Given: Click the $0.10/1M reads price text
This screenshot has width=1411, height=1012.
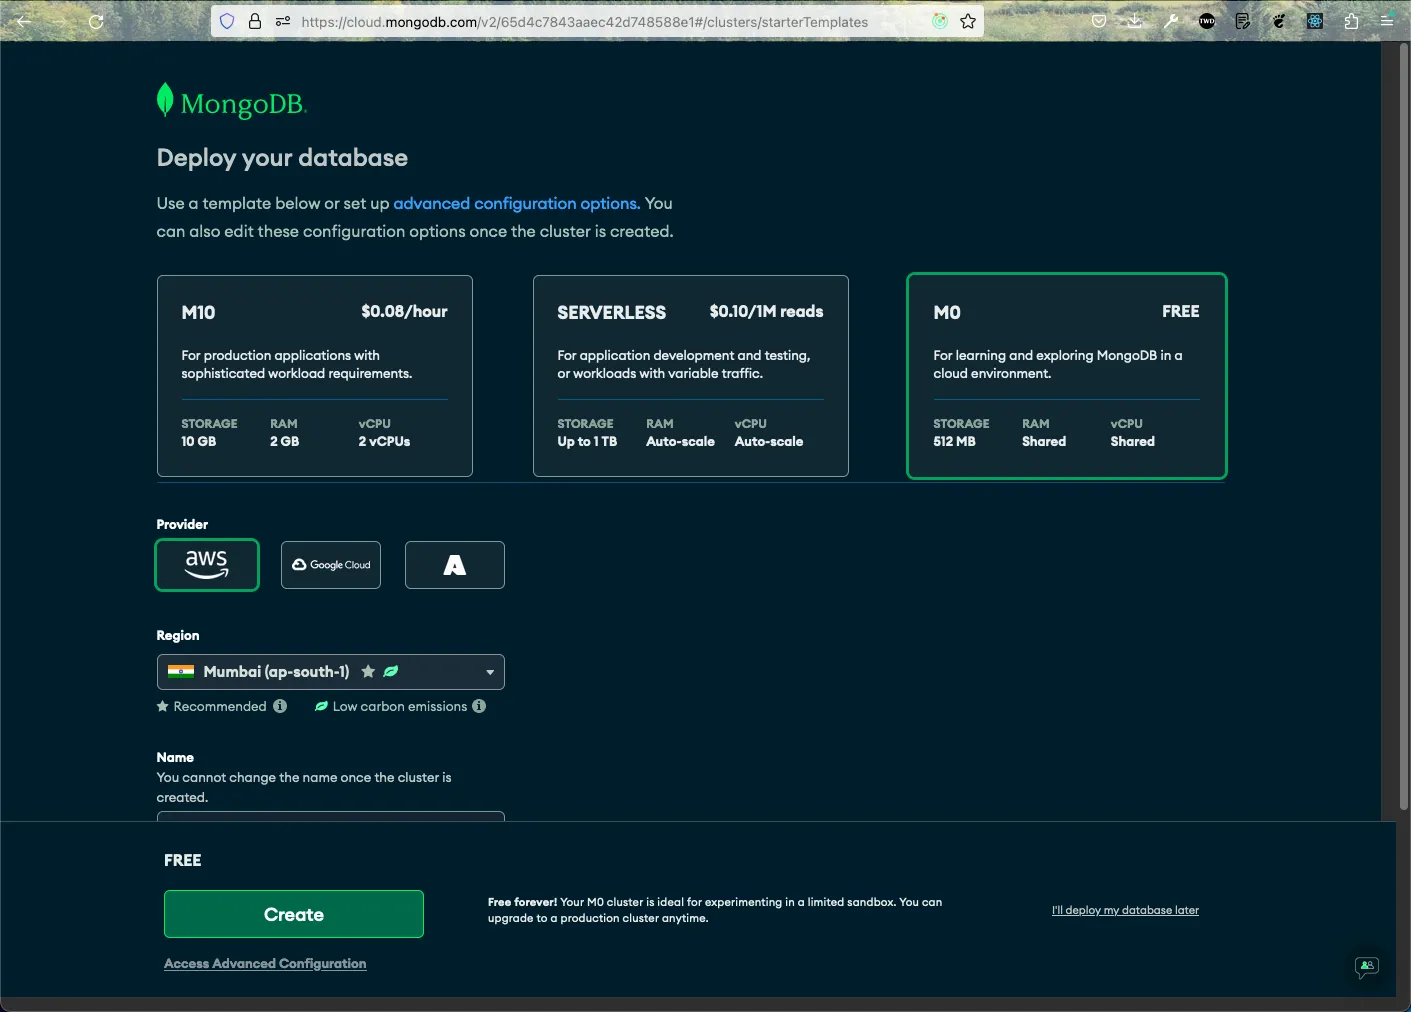Looking at the screenshot, I should [766, 311].
